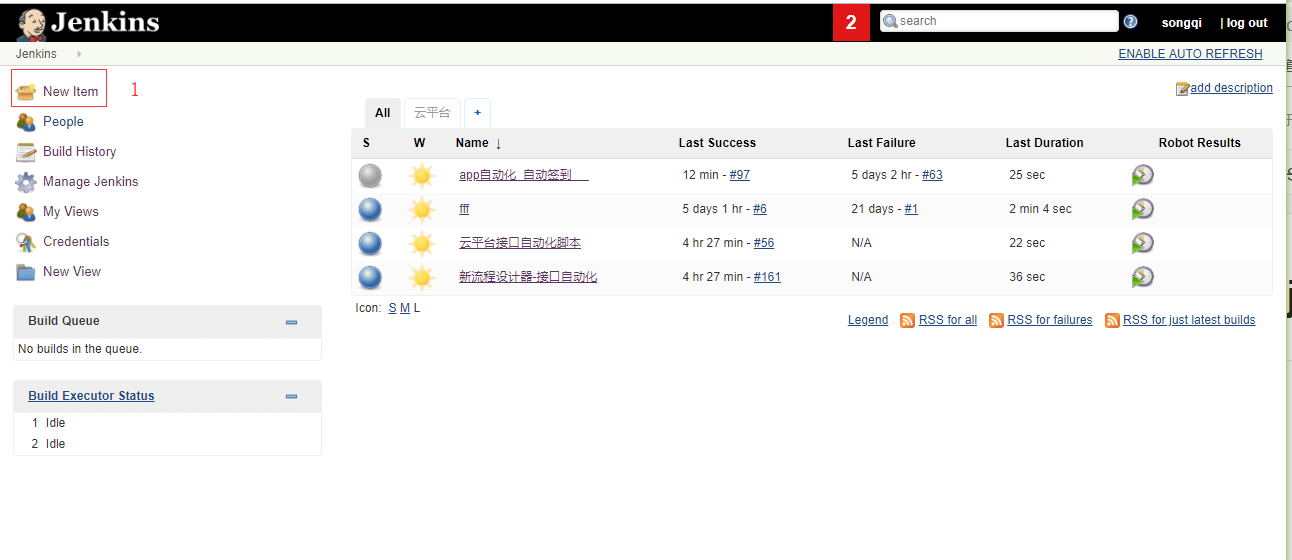Click the RSS for failures link text
This screenshot has height=560, width=1292.
(x=1050, y=320)
